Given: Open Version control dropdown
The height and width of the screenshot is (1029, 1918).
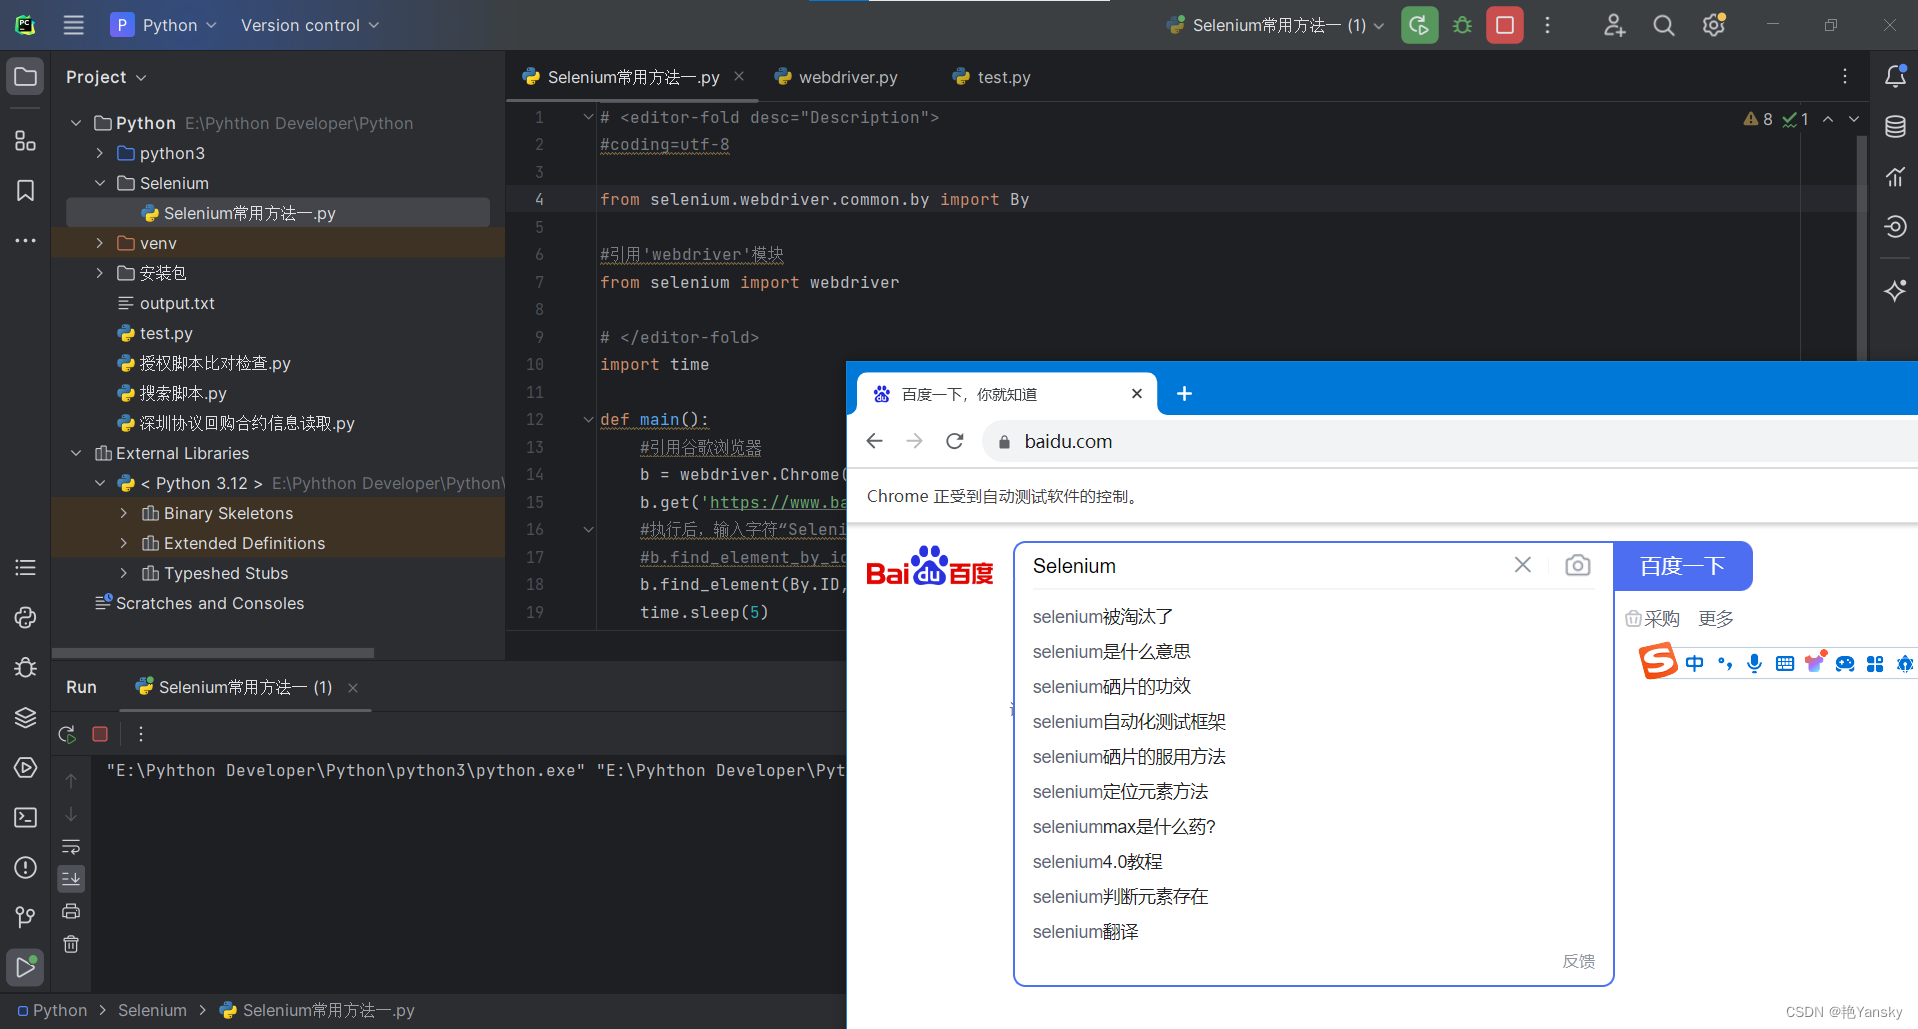Looking at the screenshot, I should pos(310,25).
